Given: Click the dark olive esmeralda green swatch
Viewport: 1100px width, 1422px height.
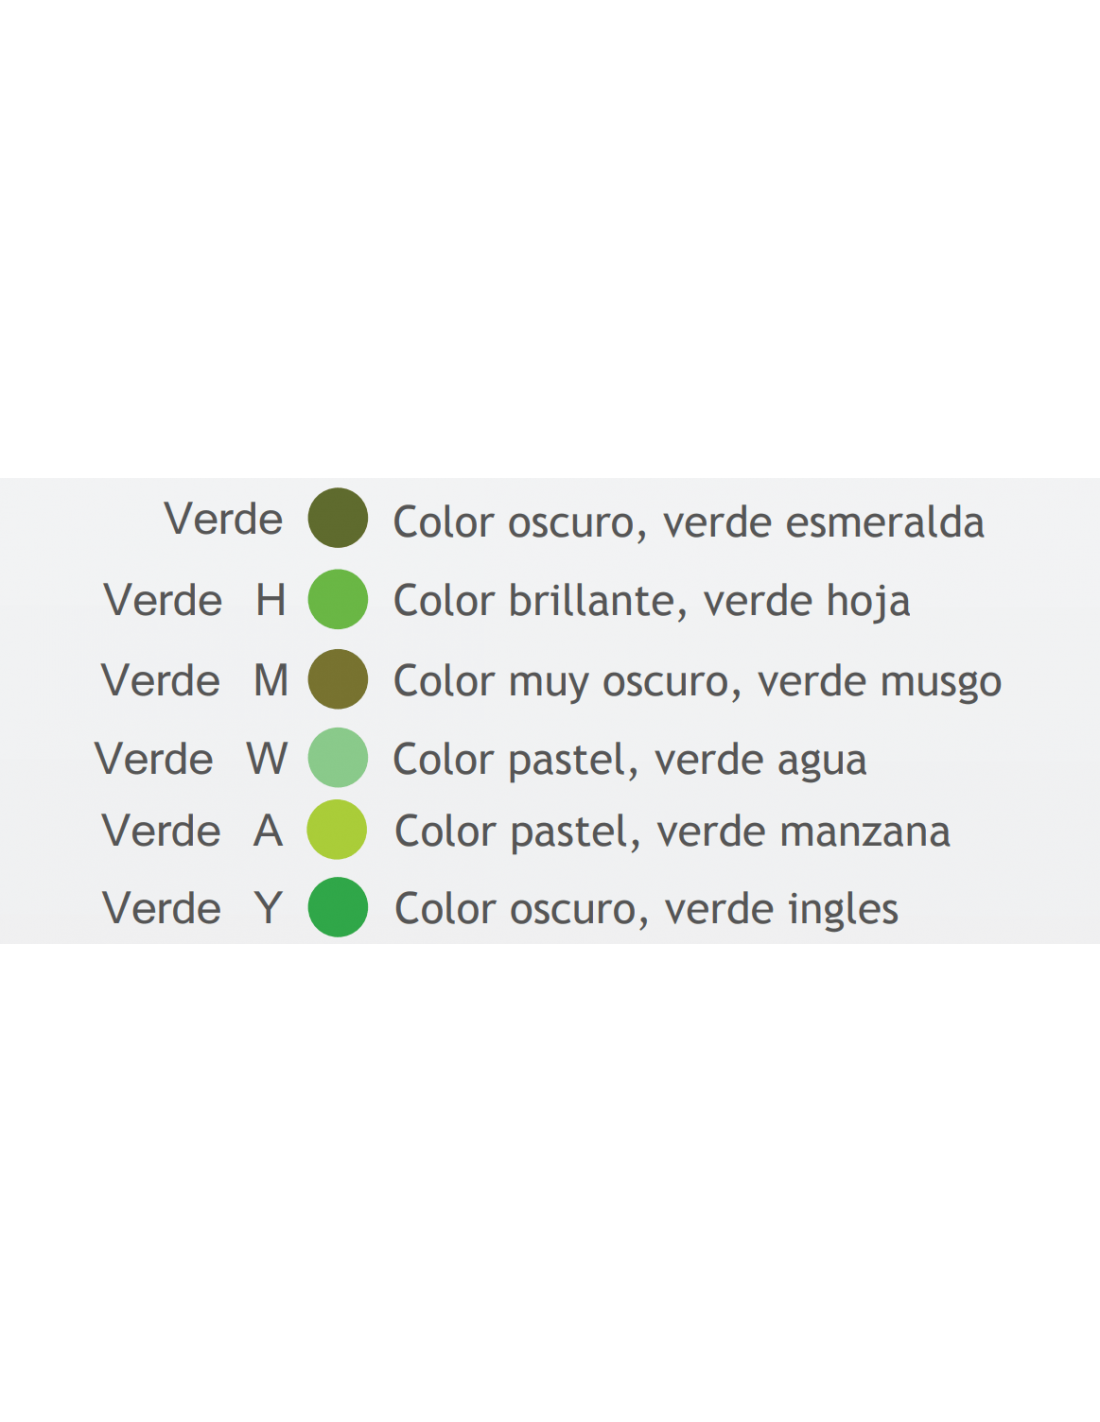Looking at the screenshot, I should coord(338,518).
